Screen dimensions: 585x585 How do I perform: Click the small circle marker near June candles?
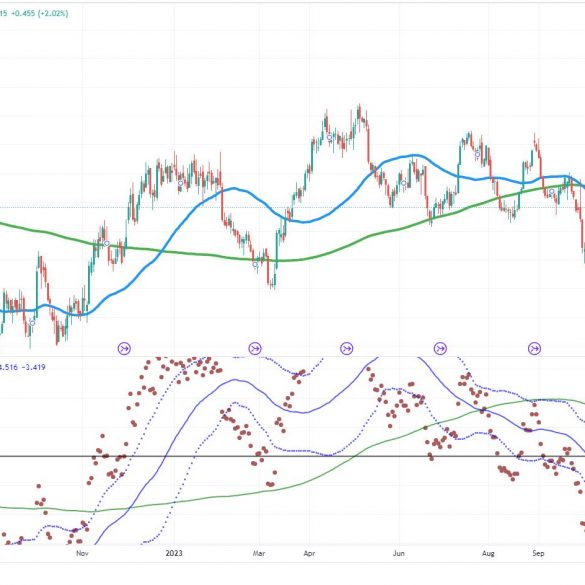point(404,183)
